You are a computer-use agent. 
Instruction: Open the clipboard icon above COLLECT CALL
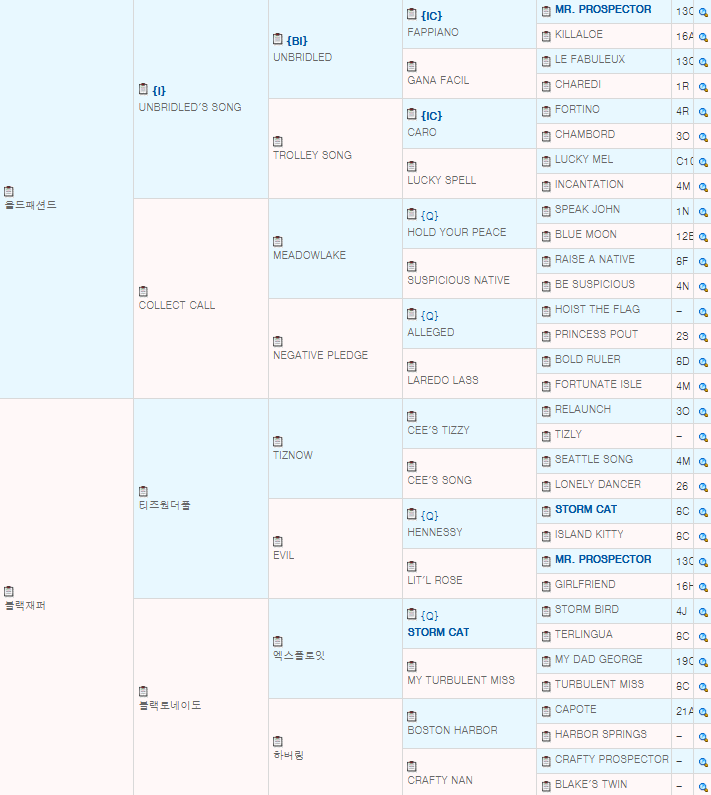(143, 291)
